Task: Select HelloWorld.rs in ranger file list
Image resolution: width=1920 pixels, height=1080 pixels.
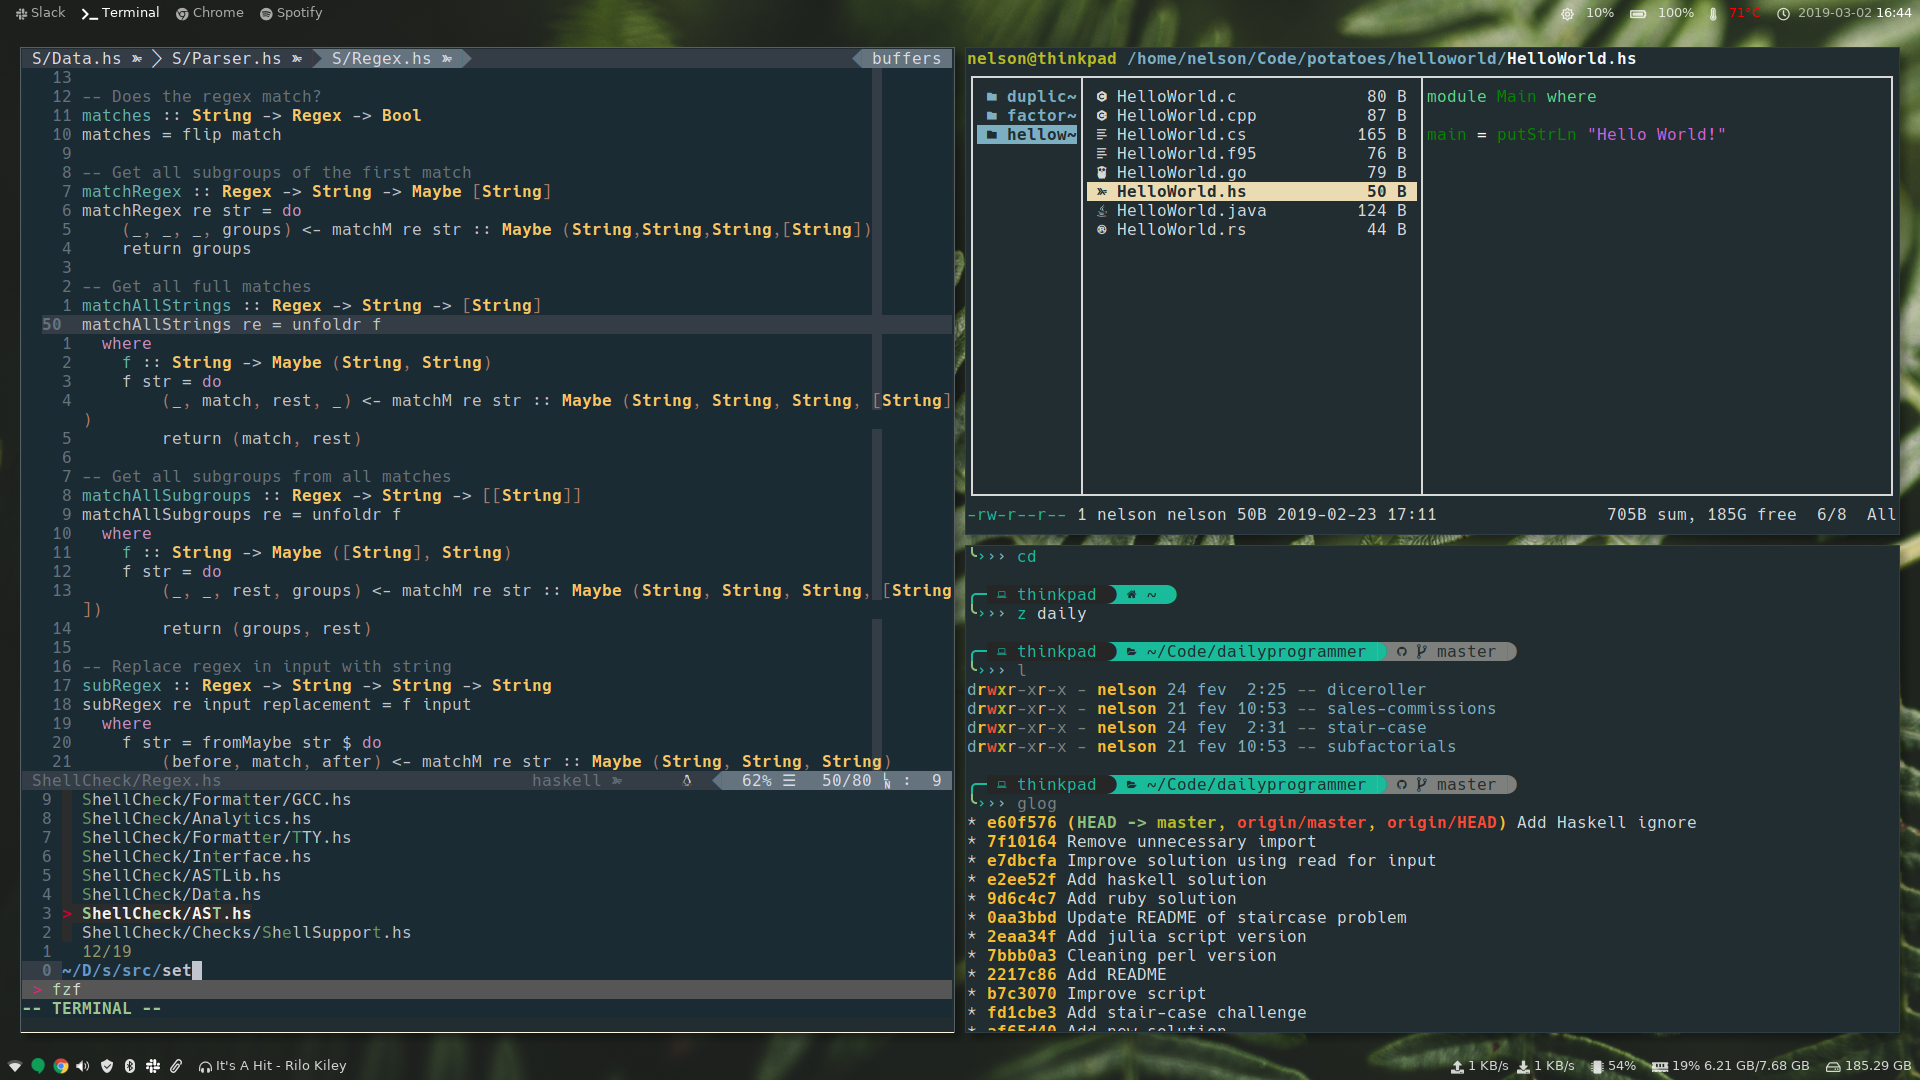Action: tap(1251, 230)
